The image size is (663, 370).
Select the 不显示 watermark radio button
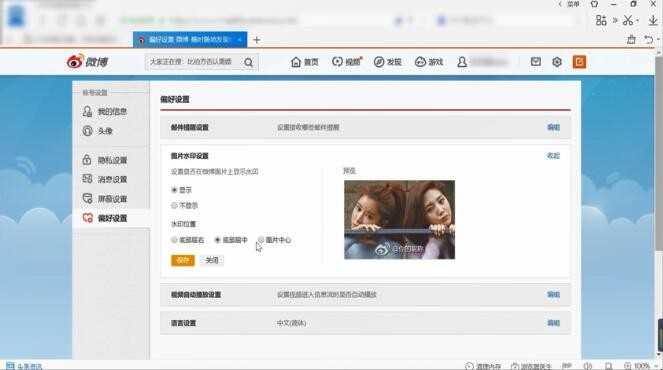click(x=174, y=206)
